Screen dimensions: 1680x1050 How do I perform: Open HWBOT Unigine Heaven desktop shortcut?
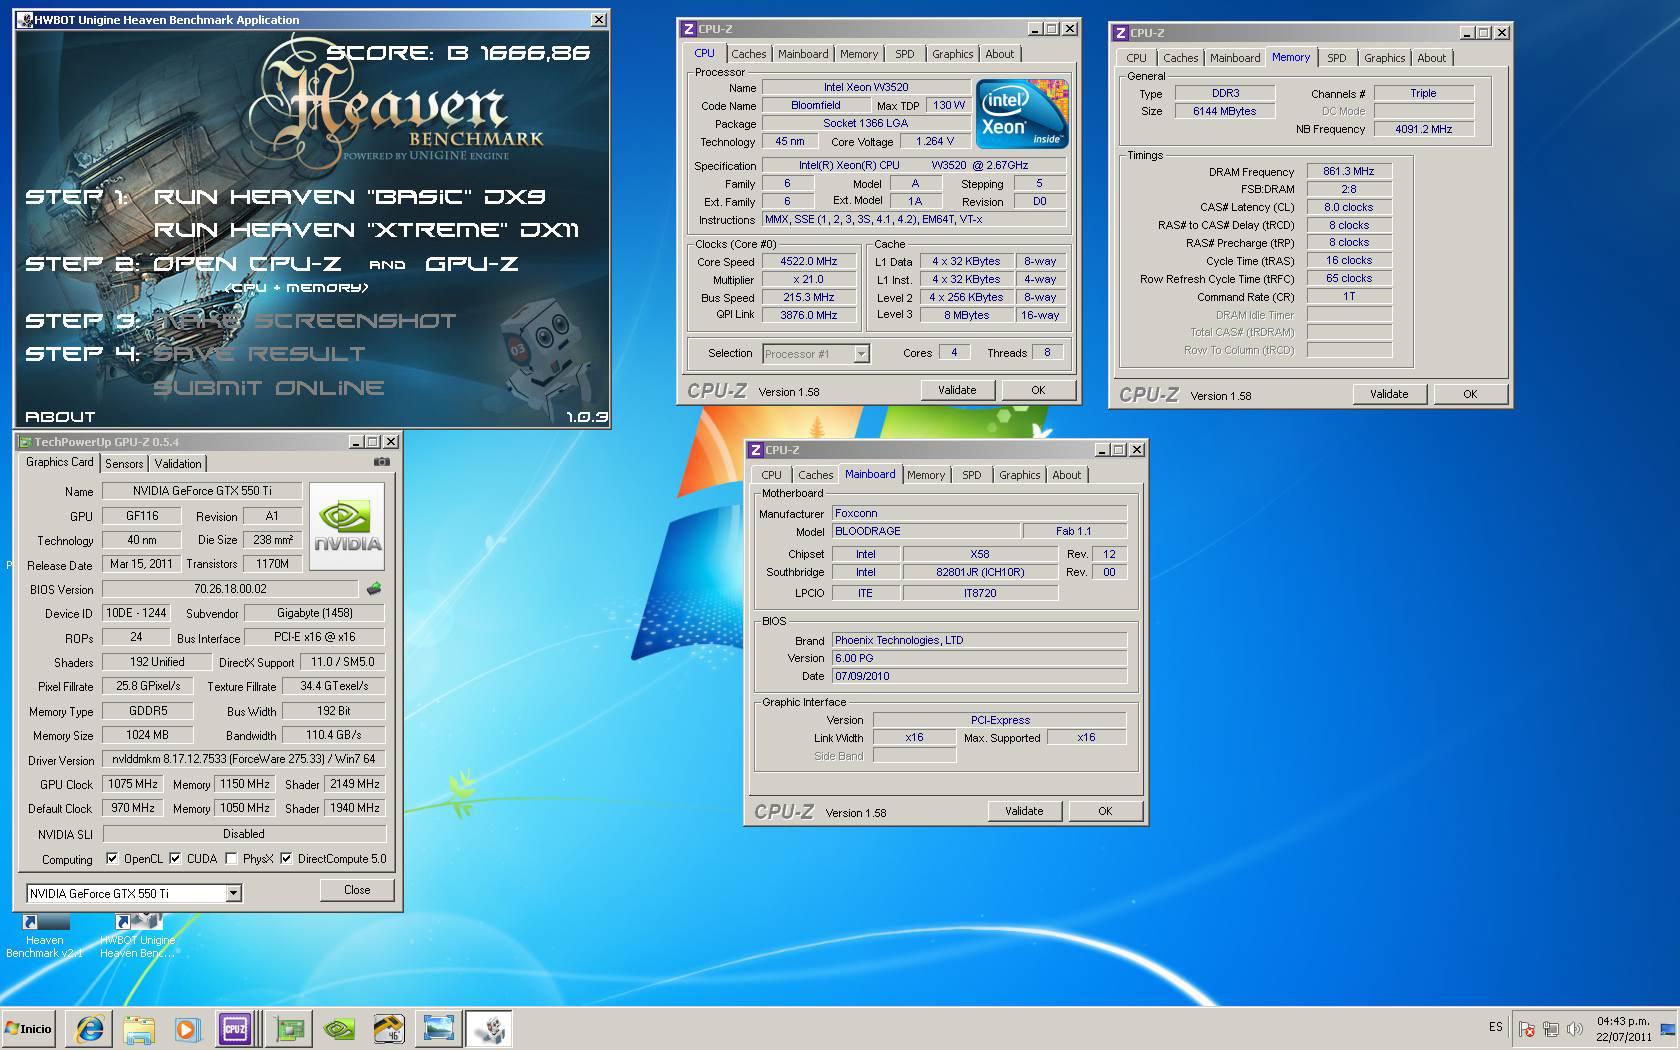[137, 936]
